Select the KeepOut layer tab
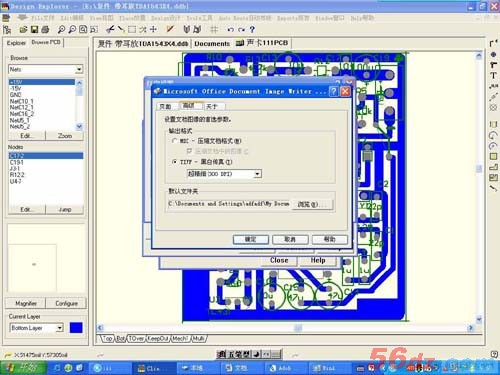 pyautogui.click(x=158, y=339)
